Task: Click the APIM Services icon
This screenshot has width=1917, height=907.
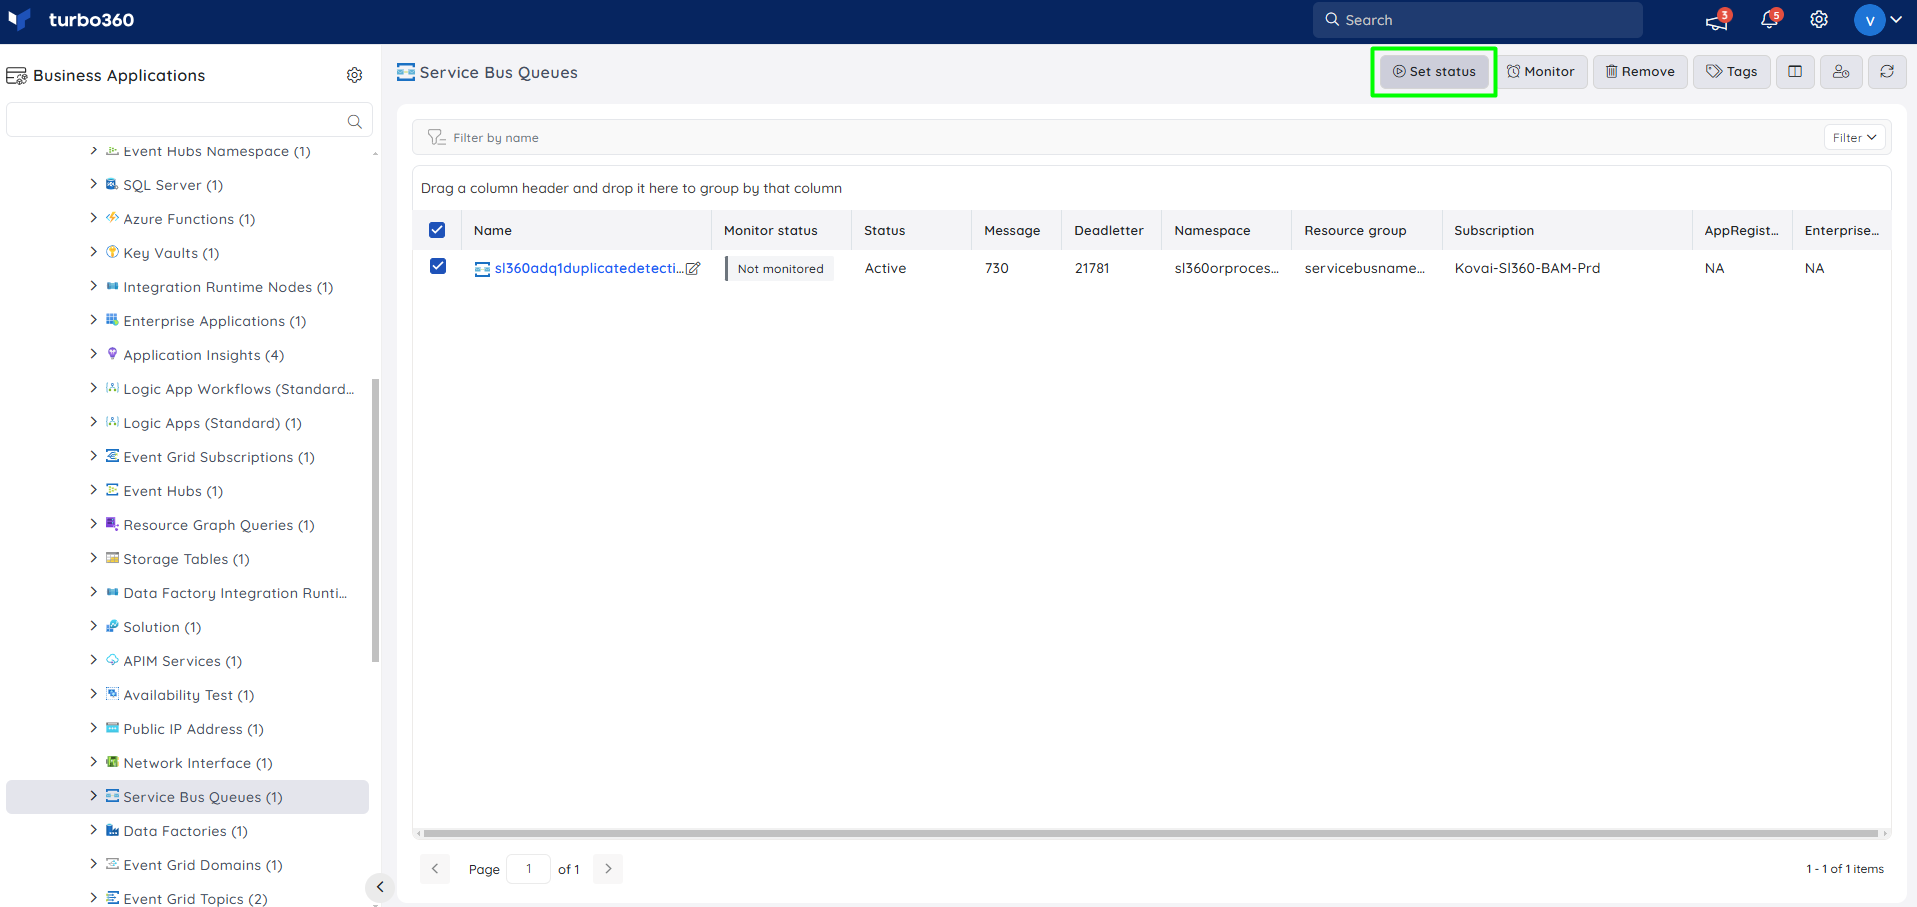Action: tap(113, 660)
